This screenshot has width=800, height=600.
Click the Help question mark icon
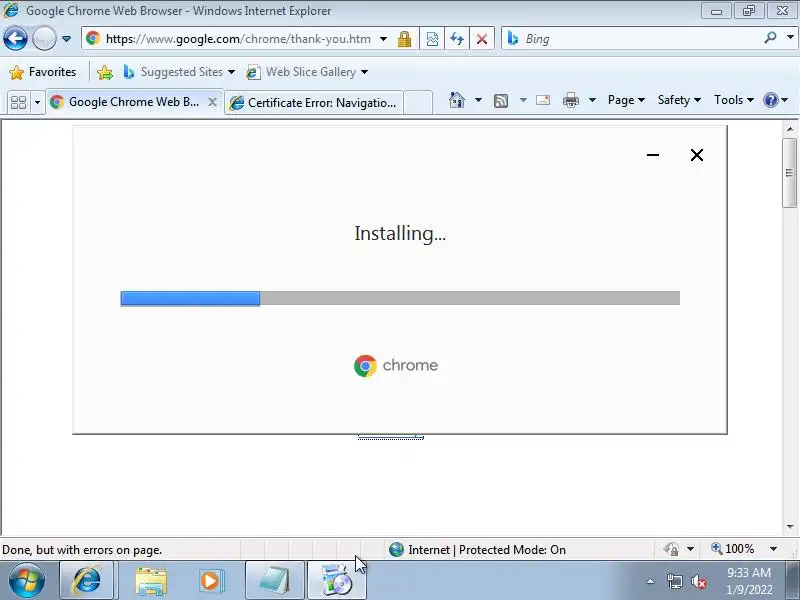(770, 100)
